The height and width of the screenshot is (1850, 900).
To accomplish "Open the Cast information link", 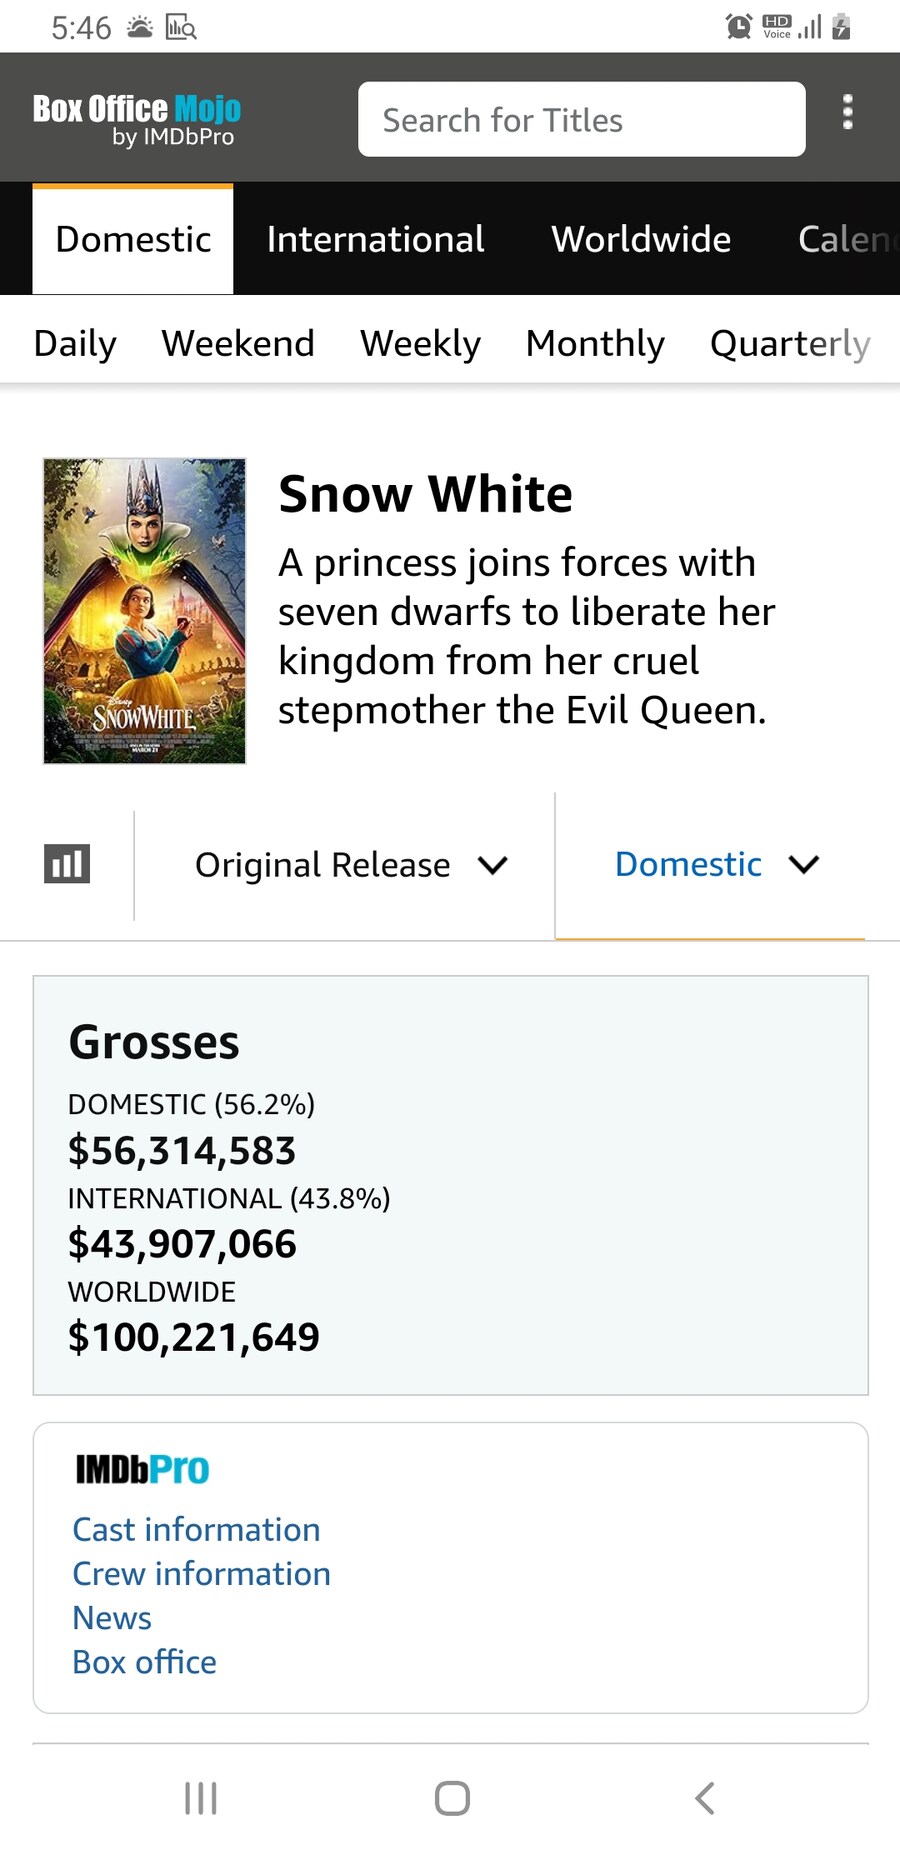I will pos(196,1529).
